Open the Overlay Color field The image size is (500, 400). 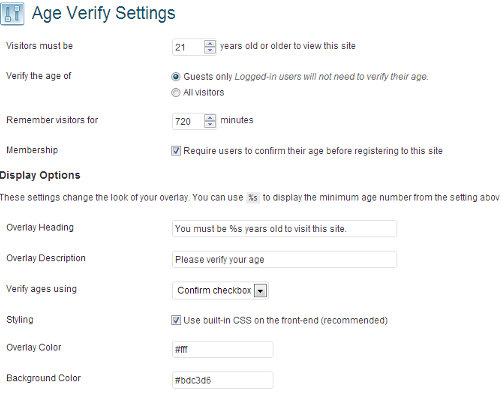tap(223, 349)
